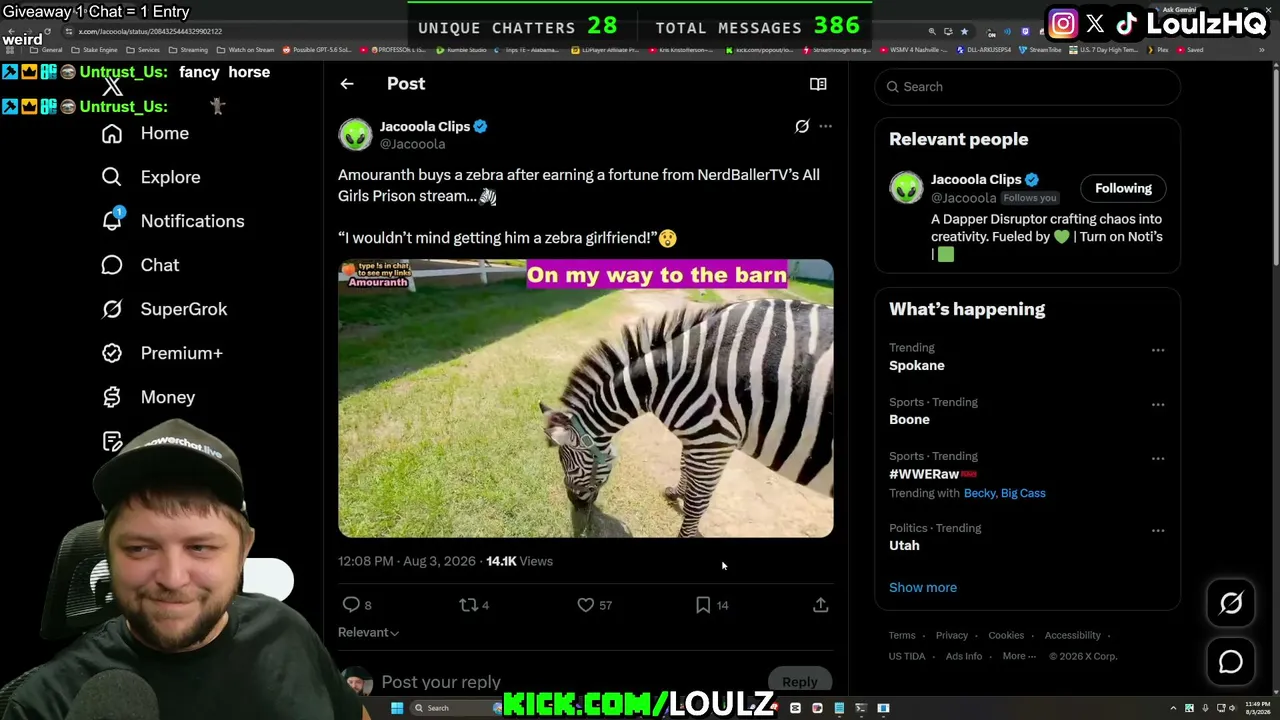Go back with the Post header arrow
Image resolution: width=1280 pixels, height=720 pixels.
coord(347,84)
